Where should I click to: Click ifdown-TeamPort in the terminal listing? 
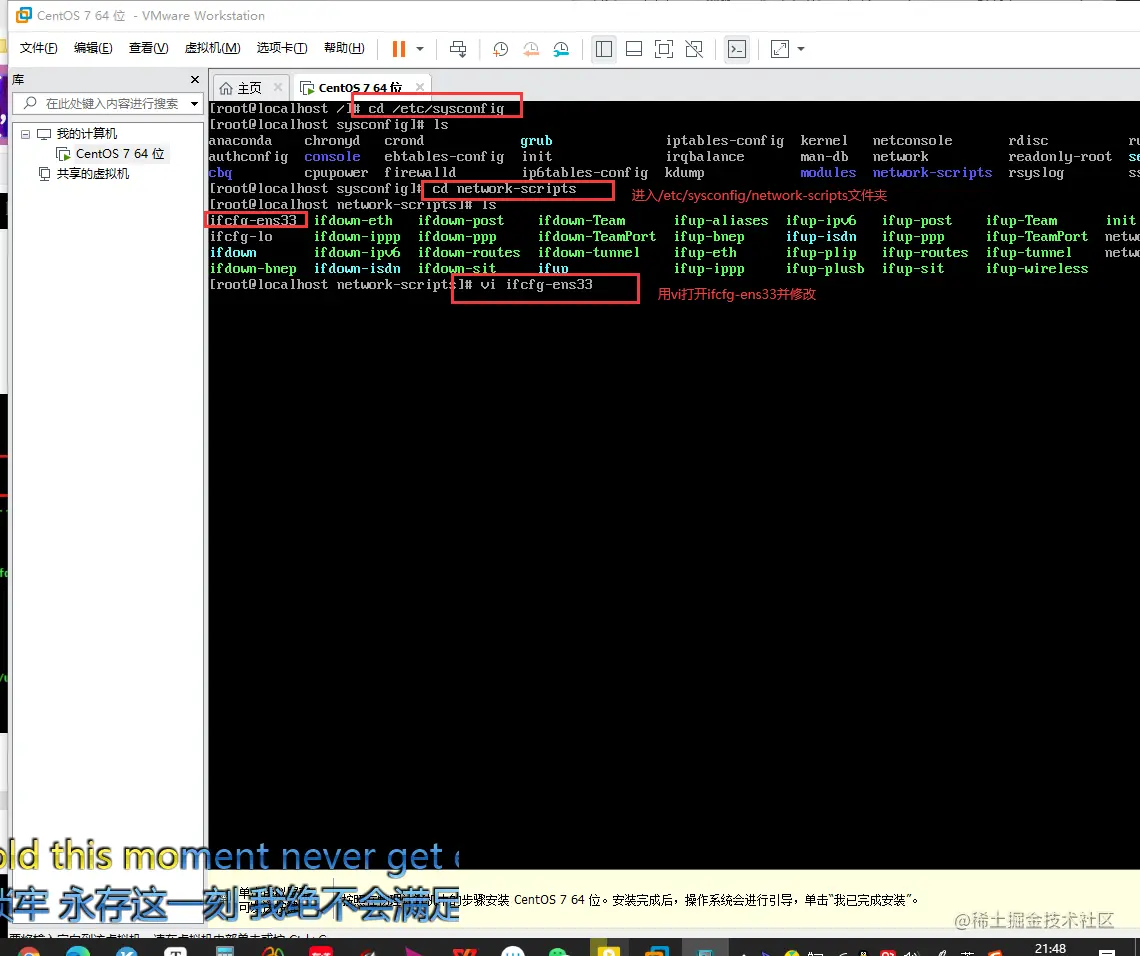coord(596,236)
